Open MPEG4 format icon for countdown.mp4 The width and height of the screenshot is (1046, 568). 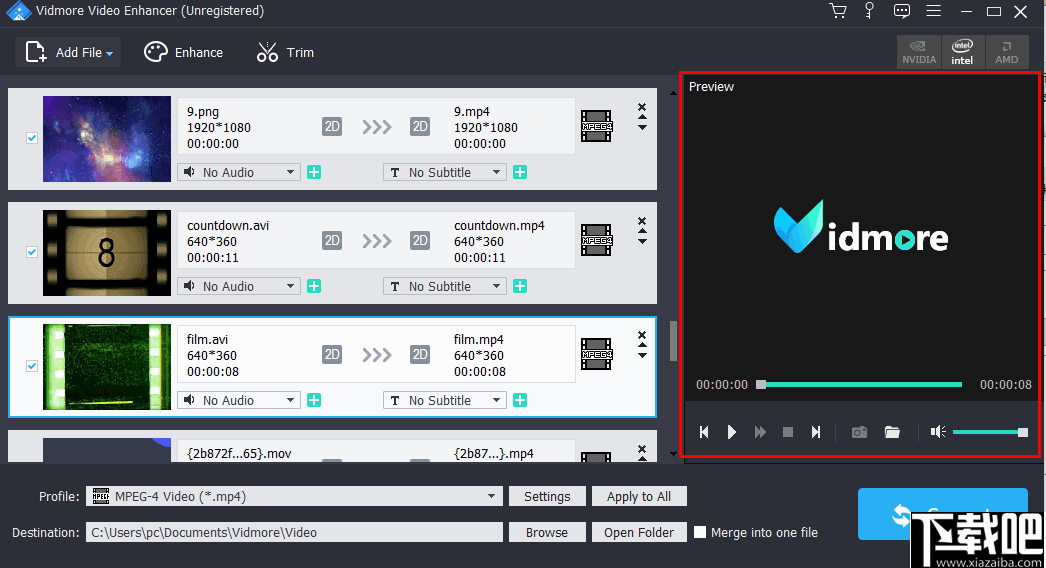[x=596, y=240]
